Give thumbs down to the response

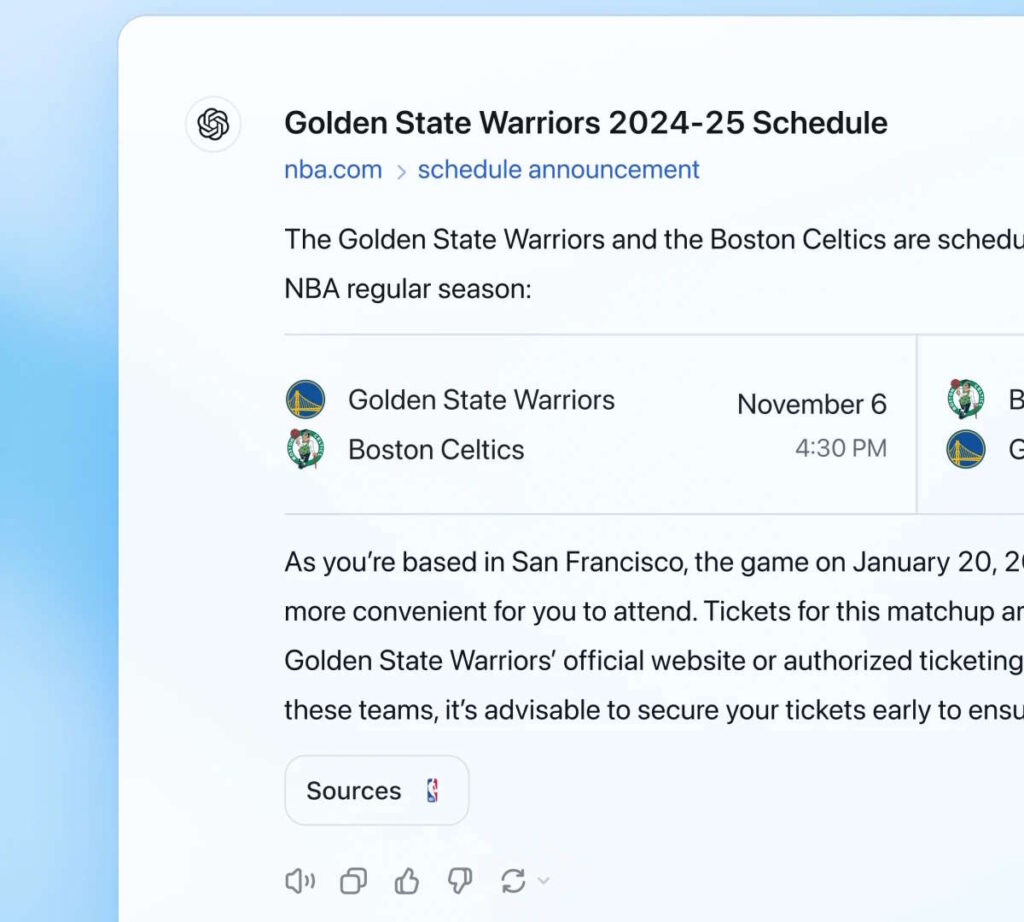(460, 881)
